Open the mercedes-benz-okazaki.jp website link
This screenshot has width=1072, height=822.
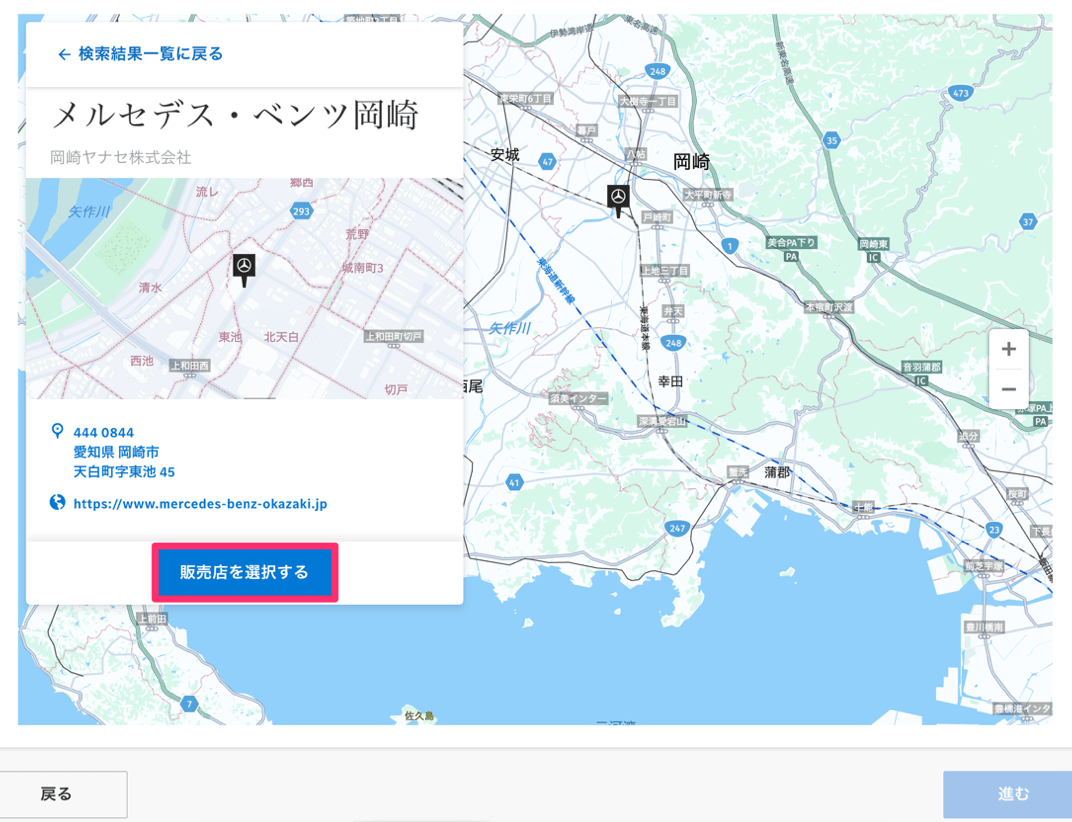click(200, 504)
